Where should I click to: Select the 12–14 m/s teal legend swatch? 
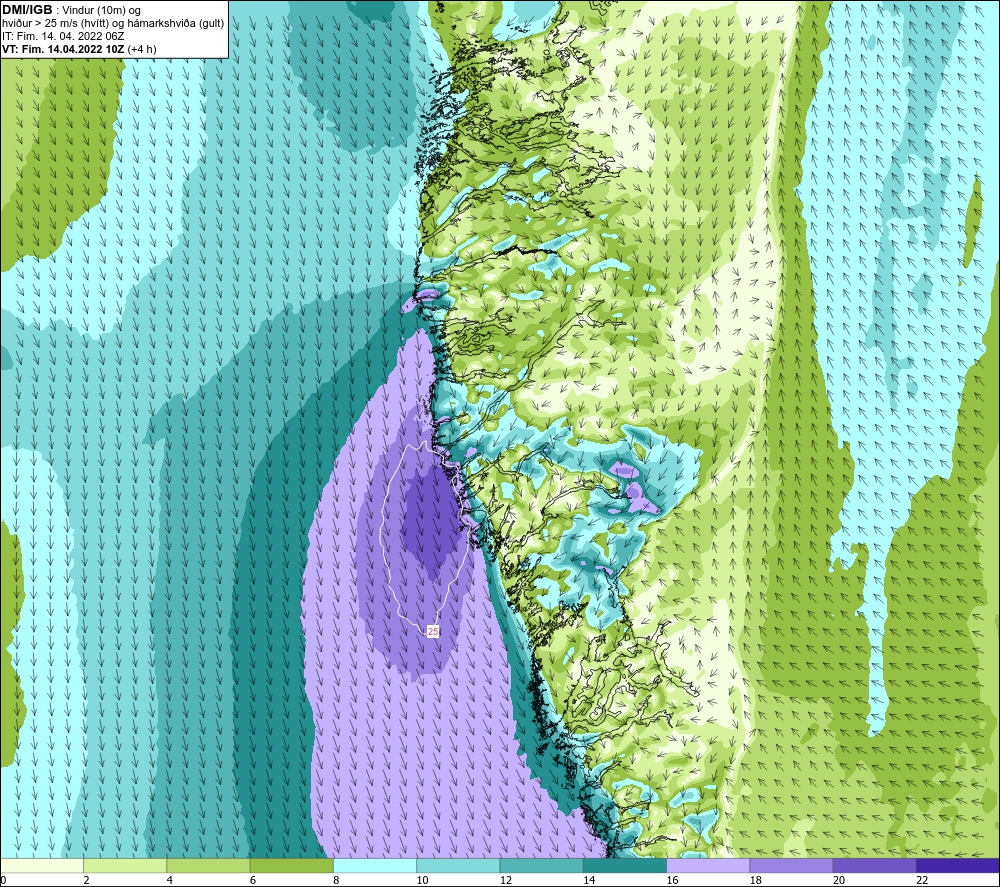[x=541, y=865]
